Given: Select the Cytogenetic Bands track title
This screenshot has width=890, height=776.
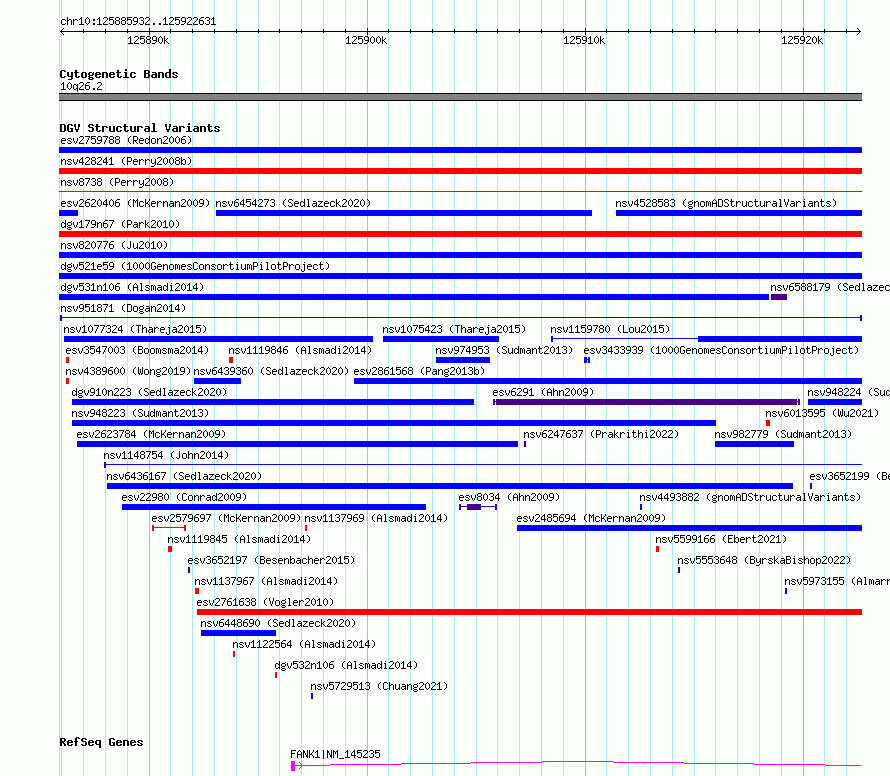Looking at the screenshot, I should (x=119, y=74).
